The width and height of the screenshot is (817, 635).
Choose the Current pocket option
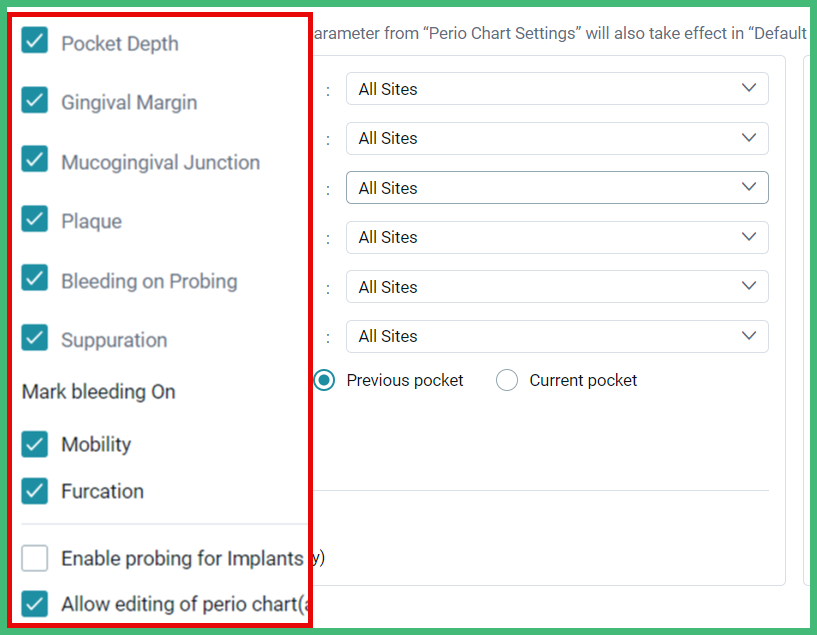pos(507,380)
